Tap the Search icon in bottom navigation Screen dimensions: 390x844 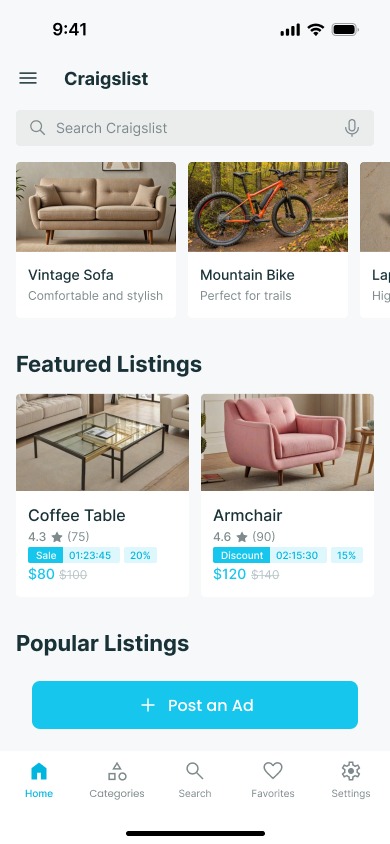tap(195, 771)
